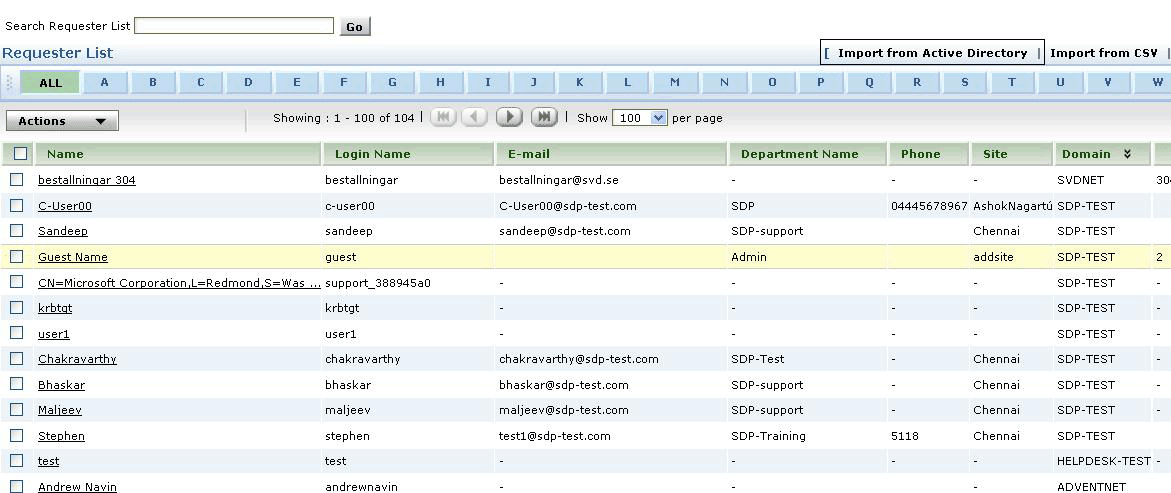Click the drag handle left of ALL
Screen dimensions: 1171x493
(10, 83)
